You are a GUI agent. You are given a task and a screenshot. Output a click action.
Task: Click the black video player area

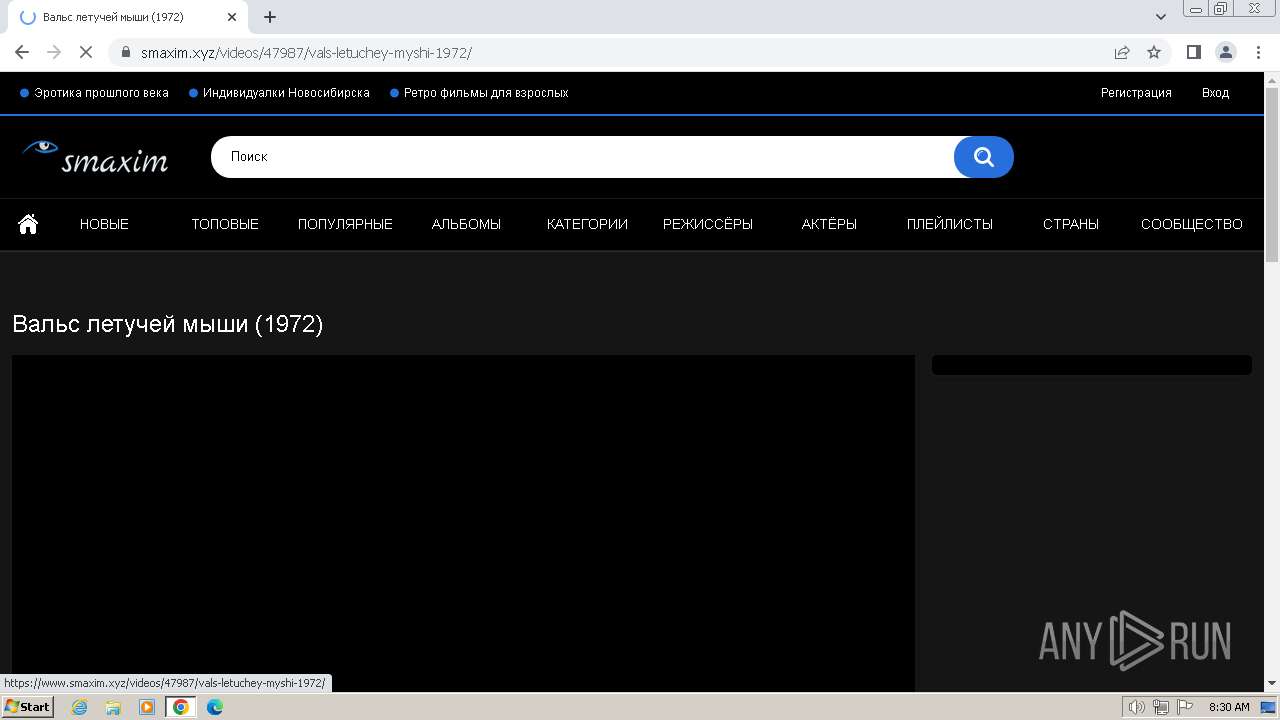463,523
